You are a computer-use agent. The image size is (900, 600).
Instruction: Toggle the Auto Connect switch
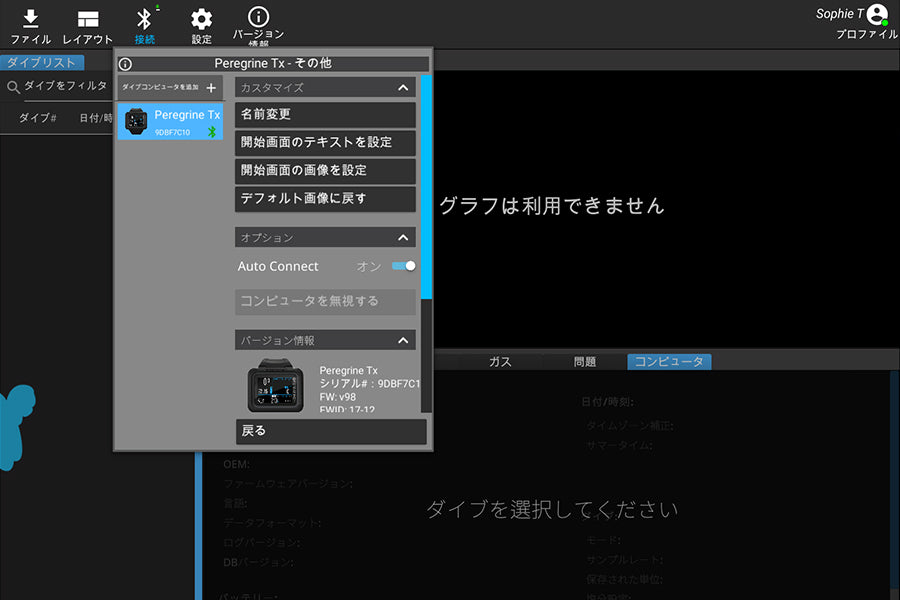403,266
